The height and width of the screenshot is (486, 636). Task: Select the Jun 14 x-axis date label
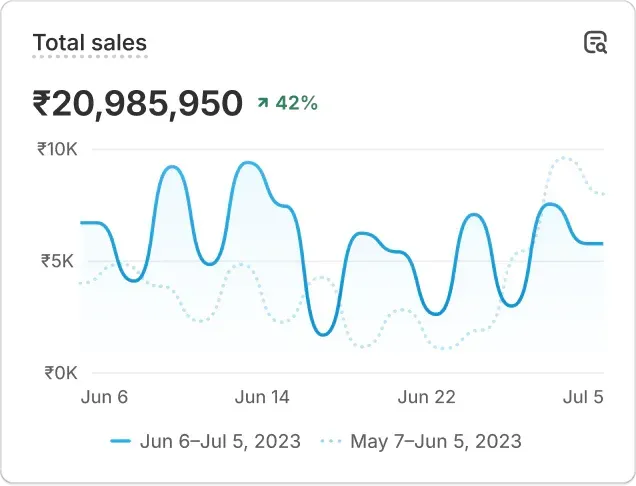[262, 397]
